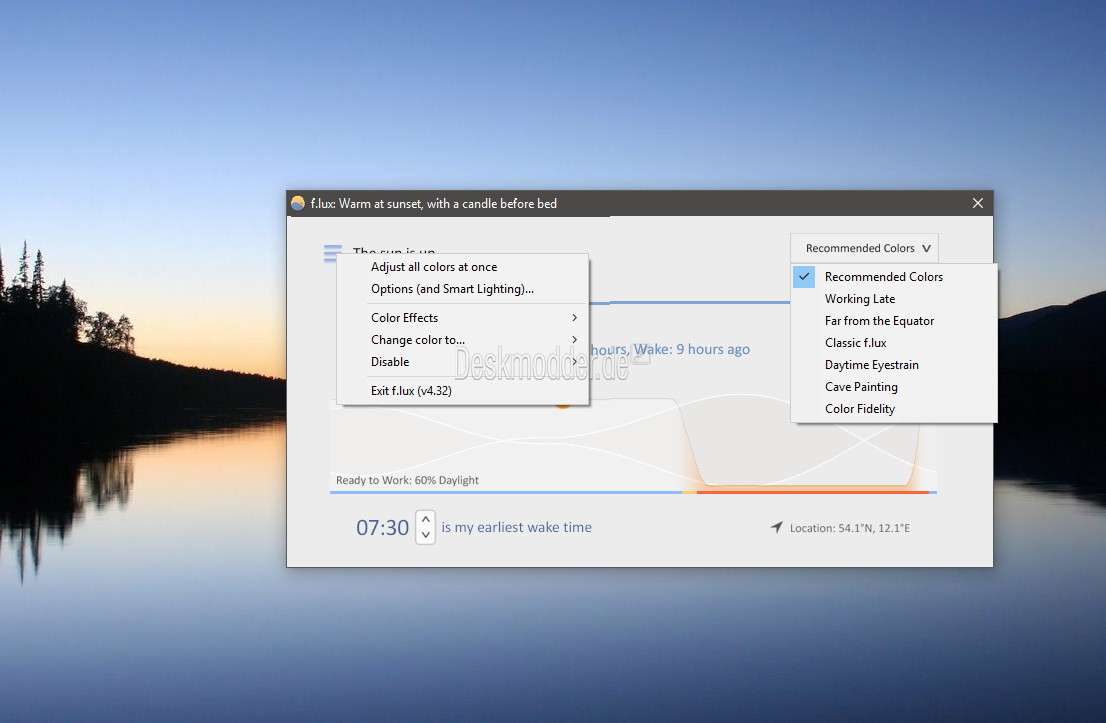Click the f.lux hamburger menu icon

click(x=332, y=253)
